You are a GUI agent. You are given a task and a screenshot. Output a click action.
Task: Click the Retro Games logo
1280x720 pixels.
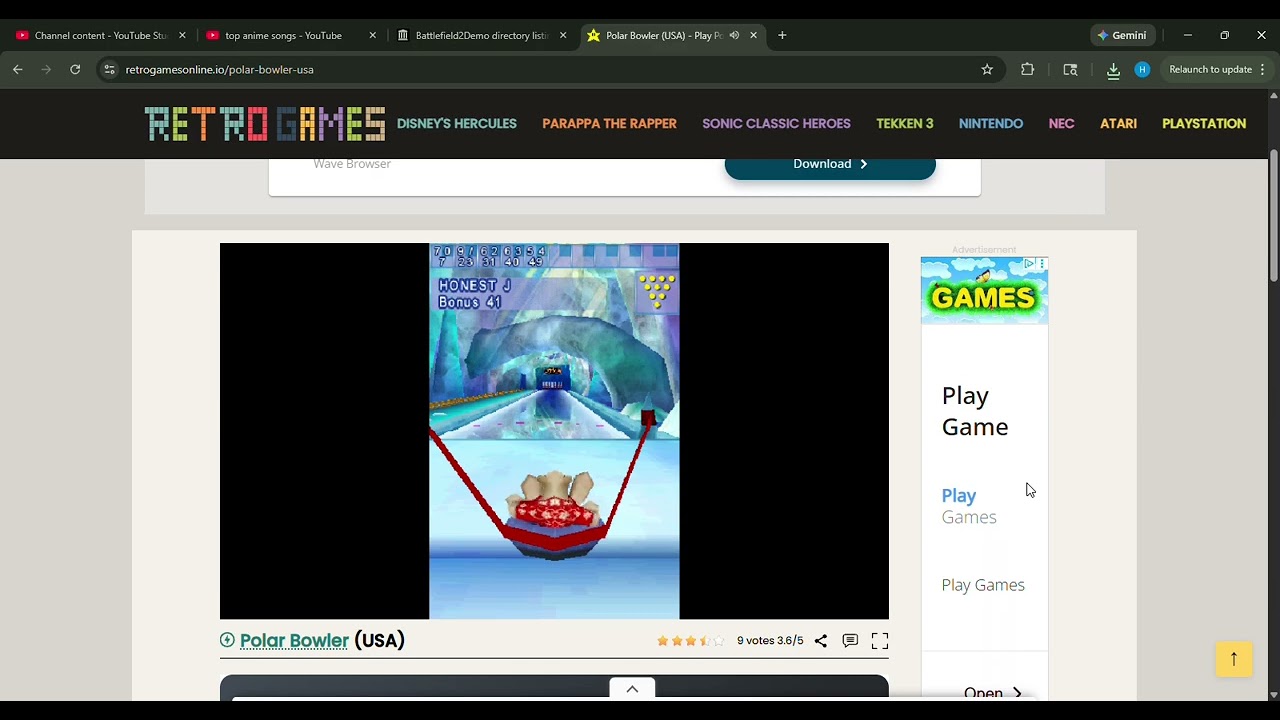pyautogui.click(x=264, y=124)
